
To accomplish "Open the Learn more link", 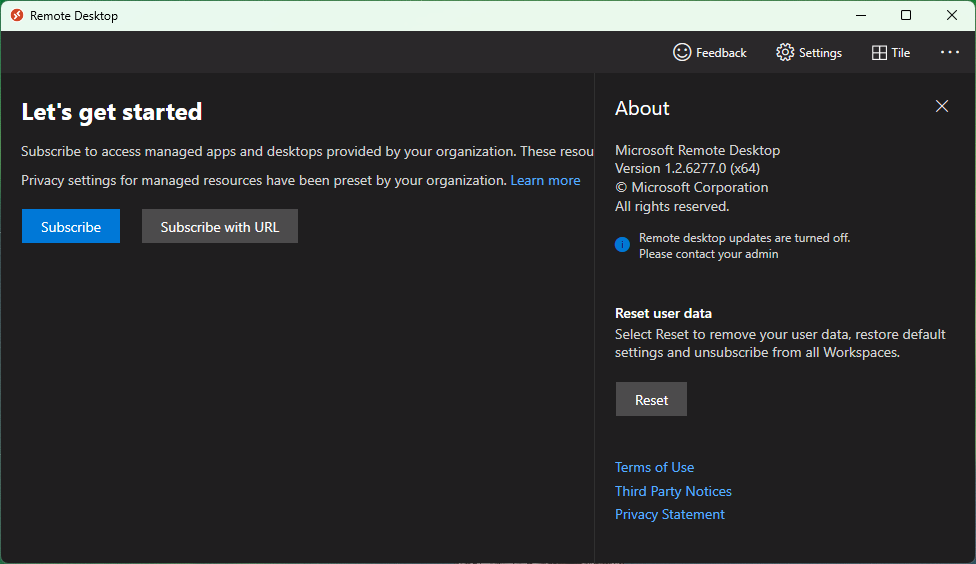I will click(x=545, y=181).
